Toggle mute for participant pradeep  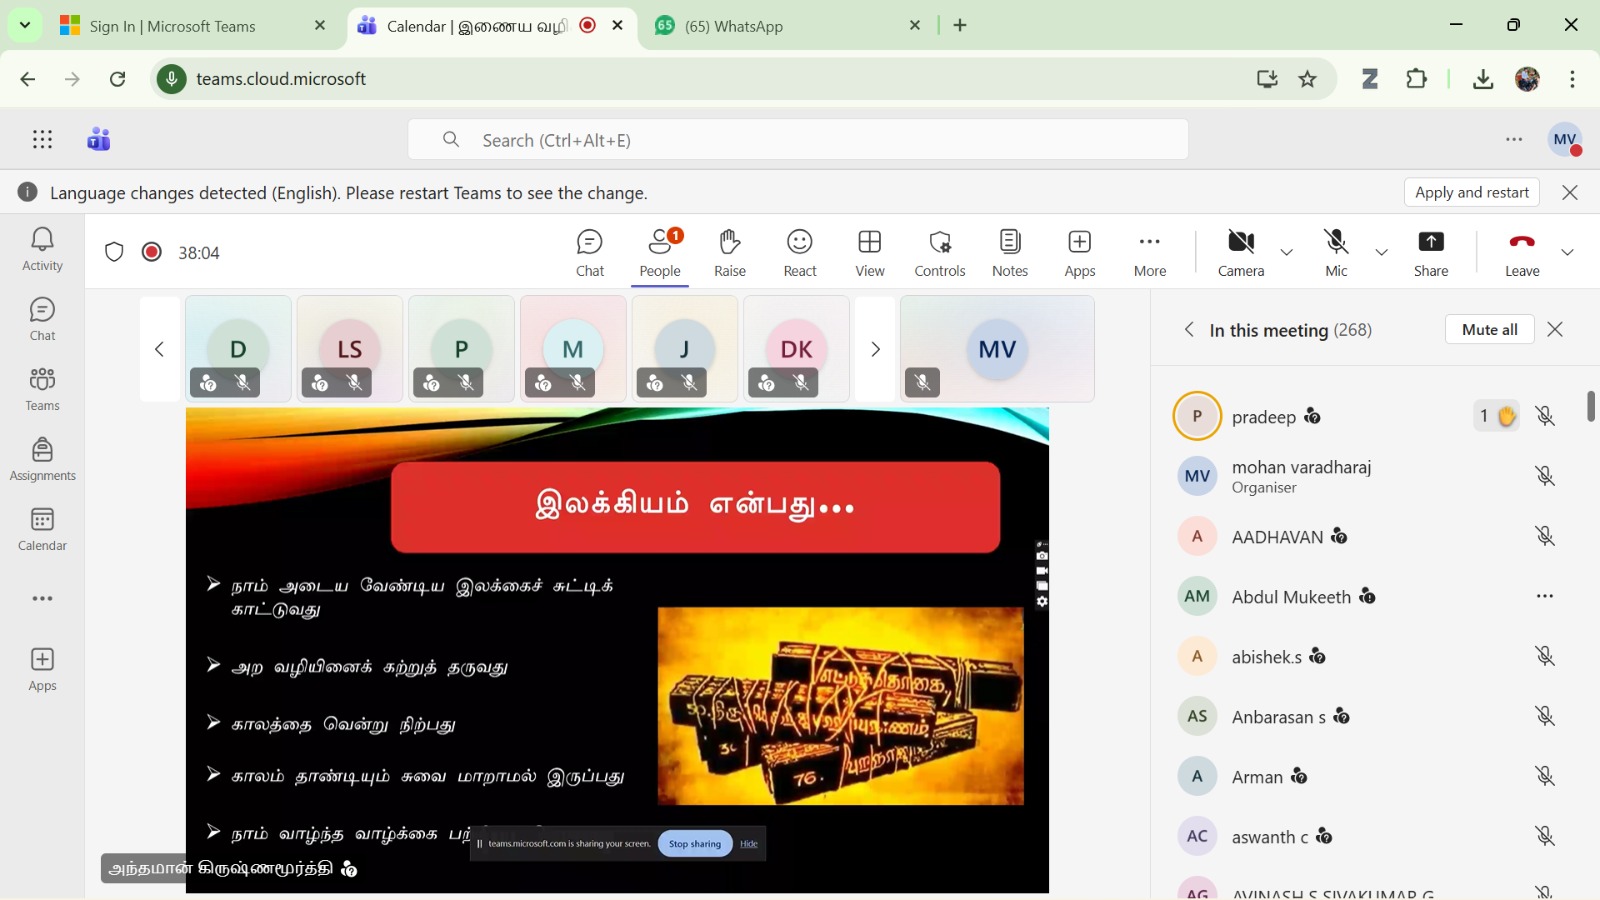coord(1545,416)
